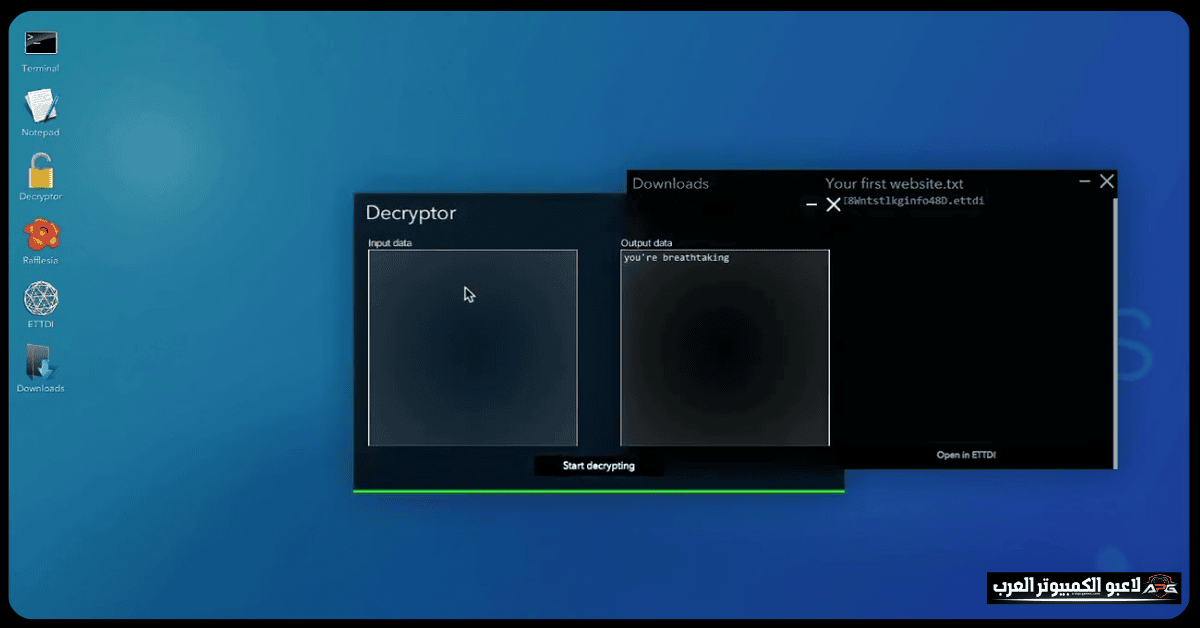Open the Downloads folder desktop icon

(41, 363)
